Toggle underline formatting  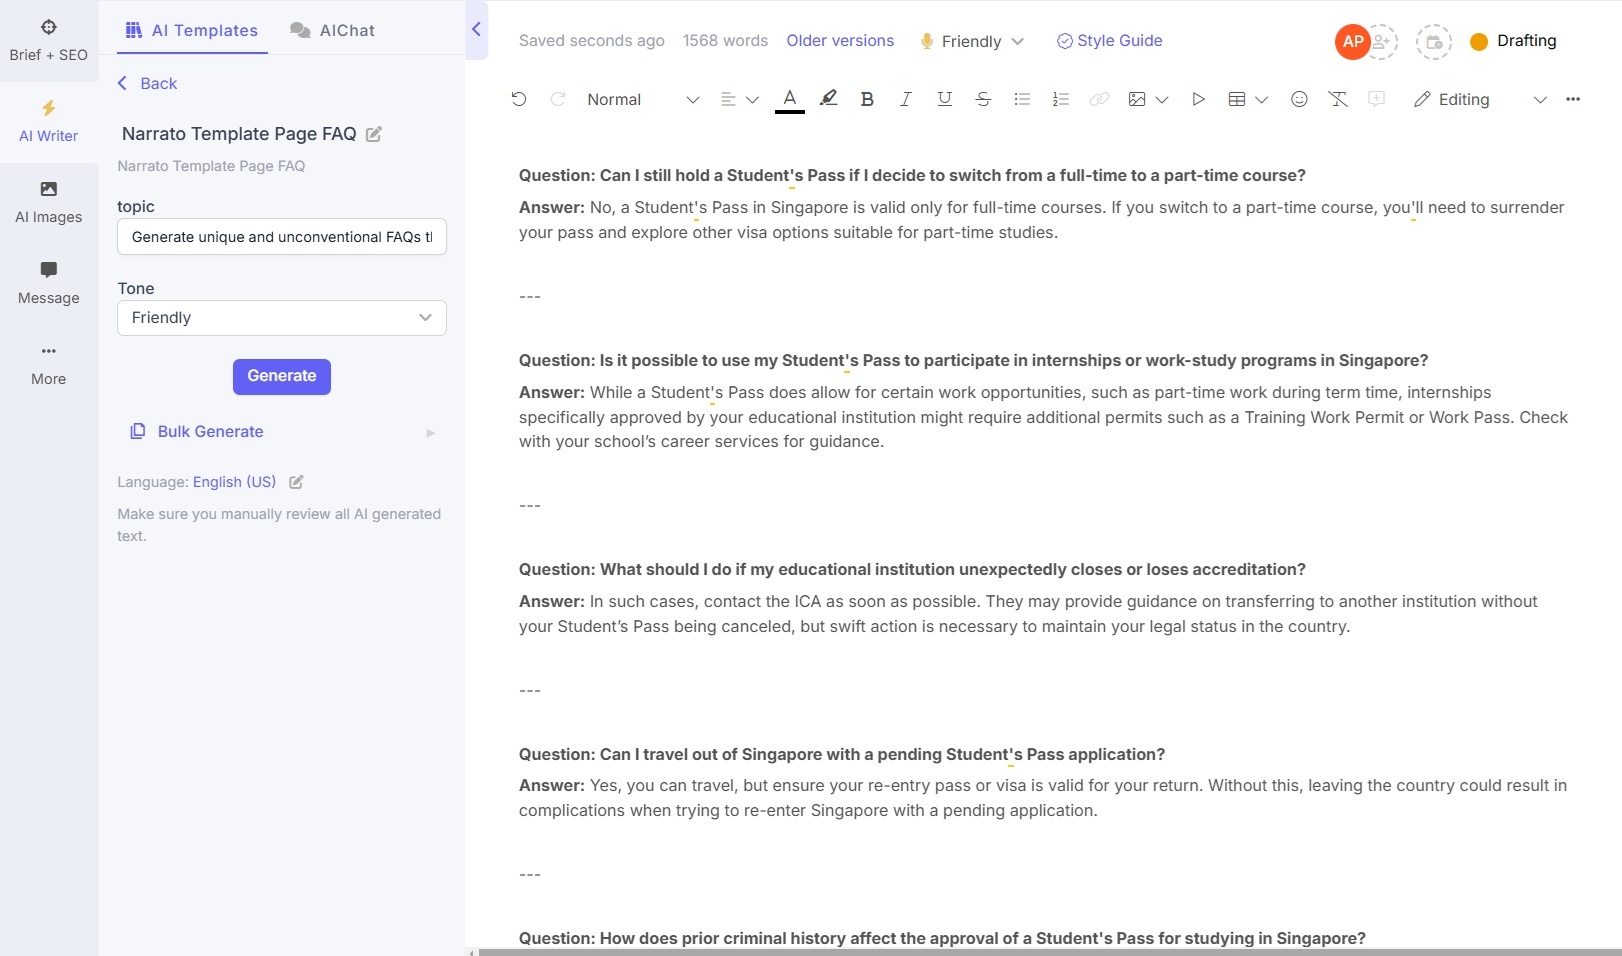[x=944, y=99]
